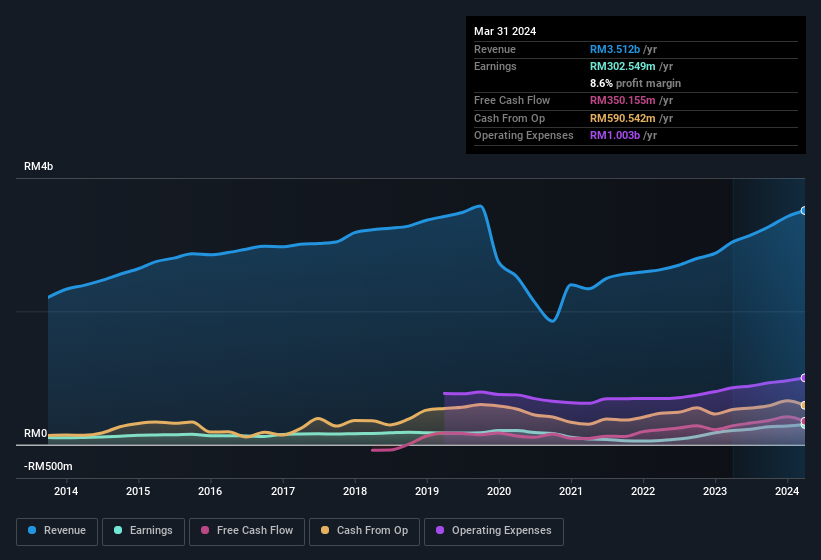Click the RM3.512b revenue value
This screenshot has height=560, width=821.
(615, 49)
